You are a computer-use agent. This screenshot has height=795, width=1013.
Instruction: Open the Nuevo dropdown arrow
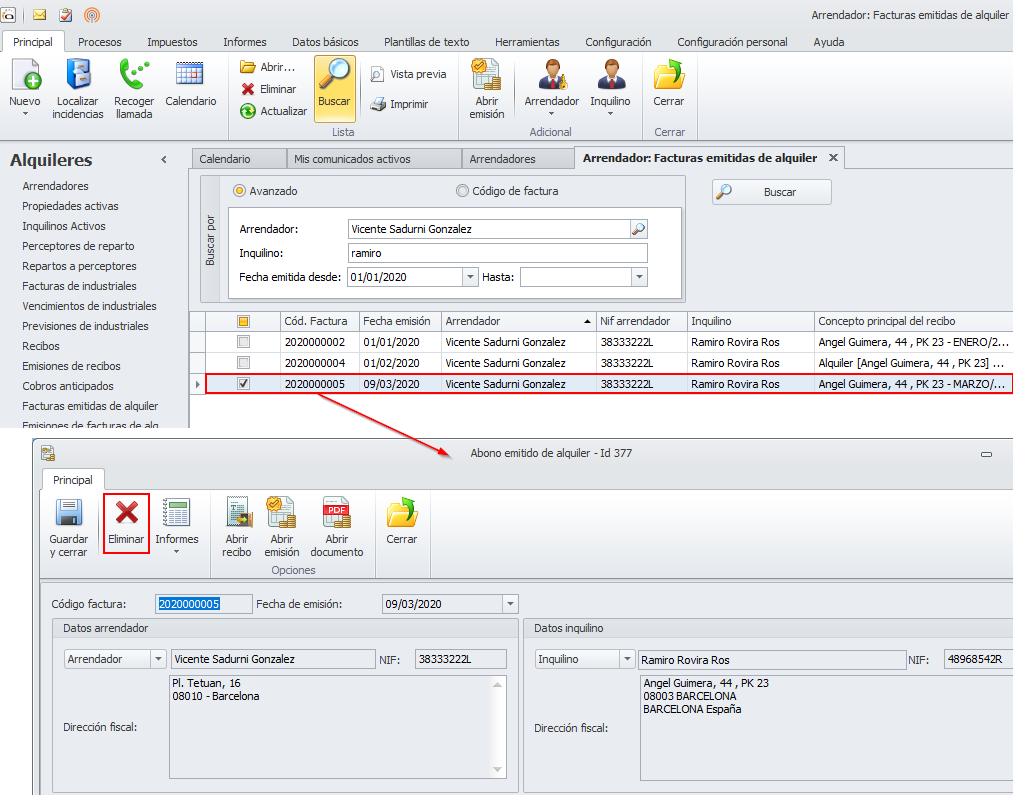pos(25,114)
